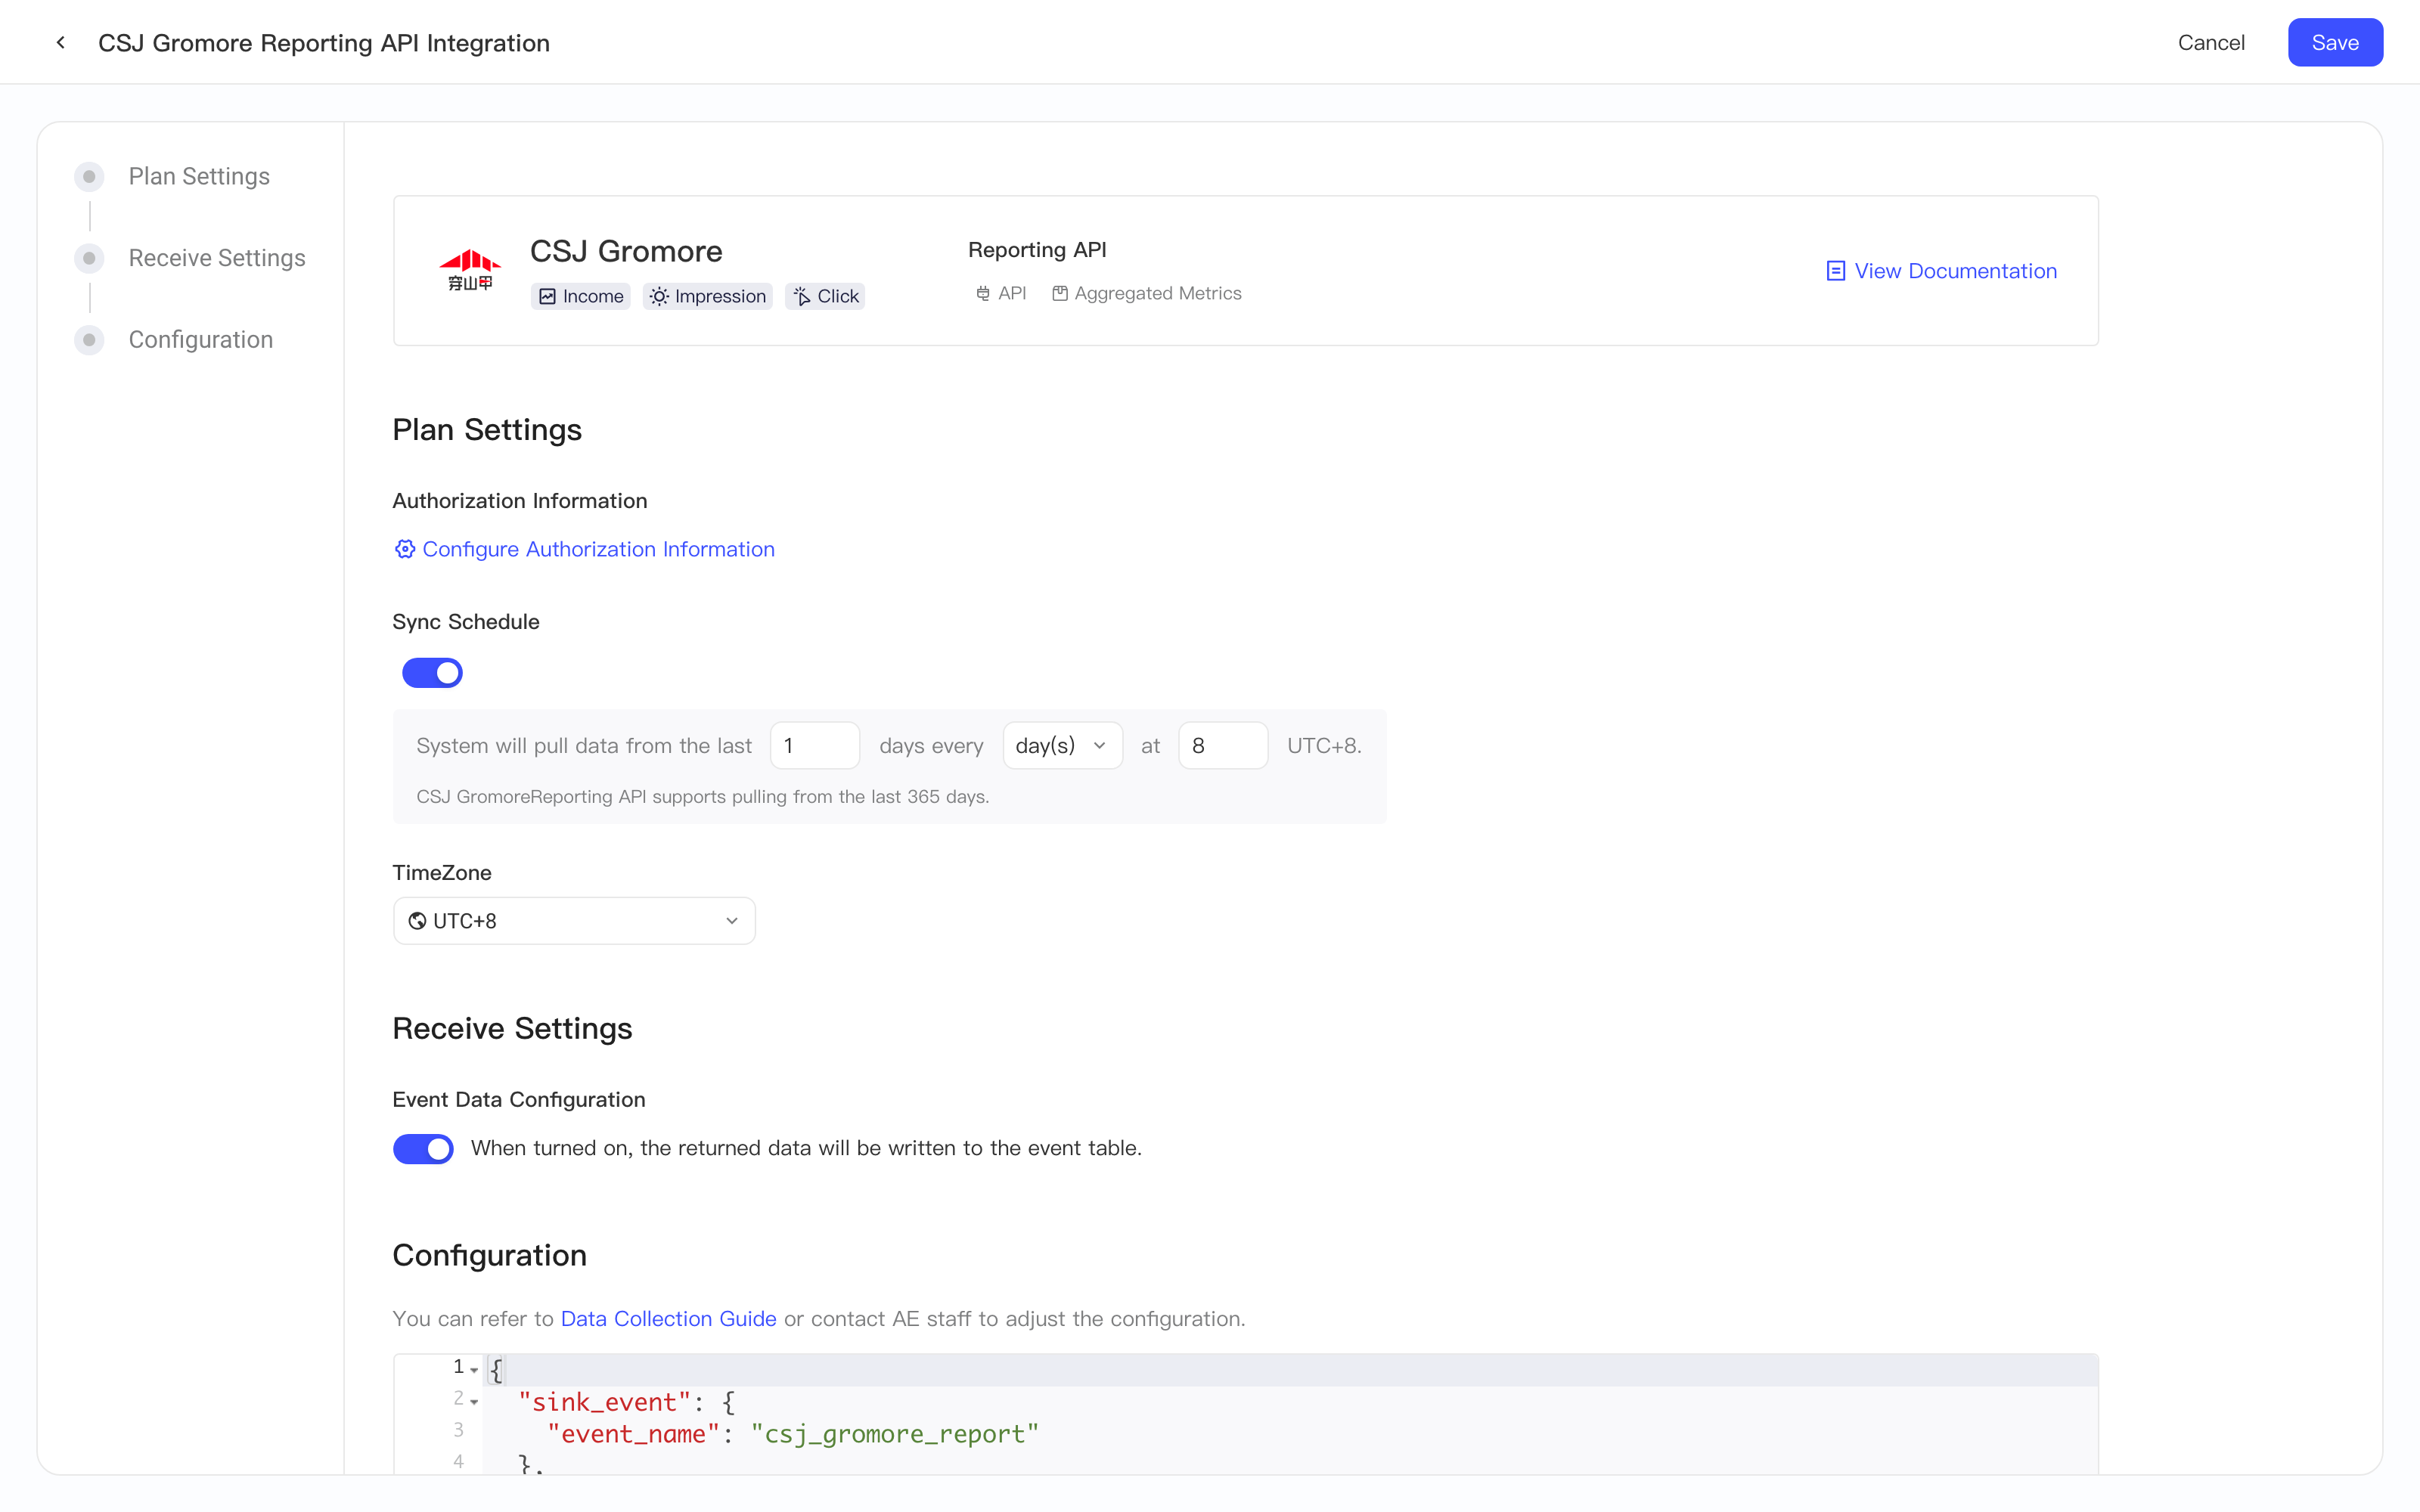Click the page title CSJ Gromore Reporting API Integration
The width and height of the screenshot is (2420, 1512).
324,43
